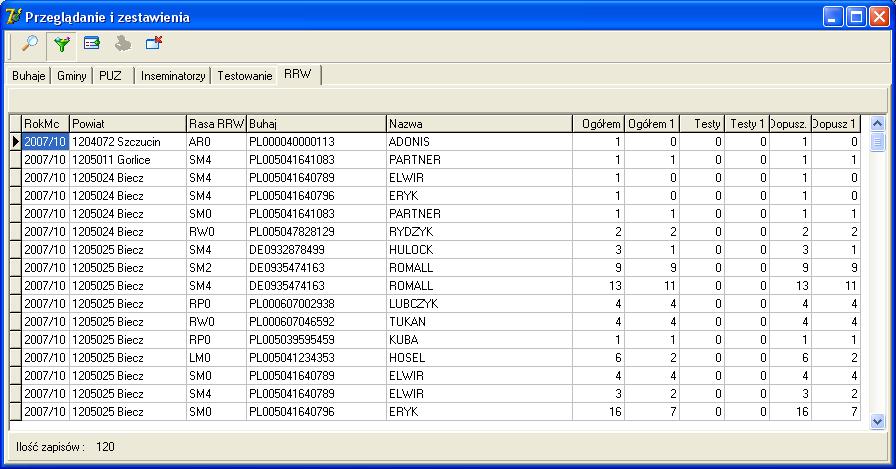Image resolution: width=896 pixels, height=469 pixels.
Task: Switch to the Gminy tab
Action: pos(72,76)
